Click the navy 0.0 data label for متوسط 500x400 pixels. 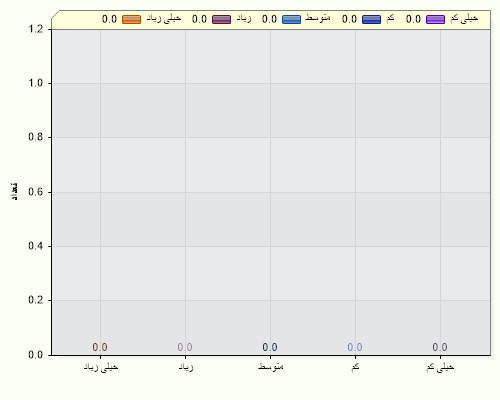coord(270,347)
